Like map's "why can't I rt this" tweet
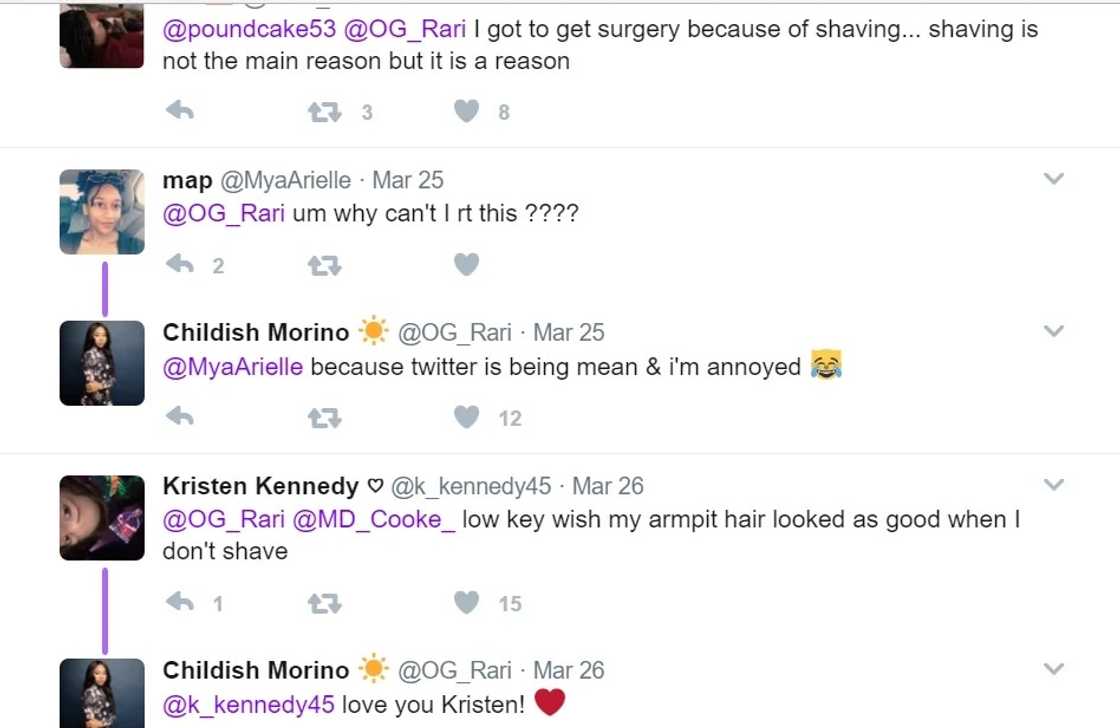Image resolution: width=1120 pixels, height=728 pixels. [466, 265]
